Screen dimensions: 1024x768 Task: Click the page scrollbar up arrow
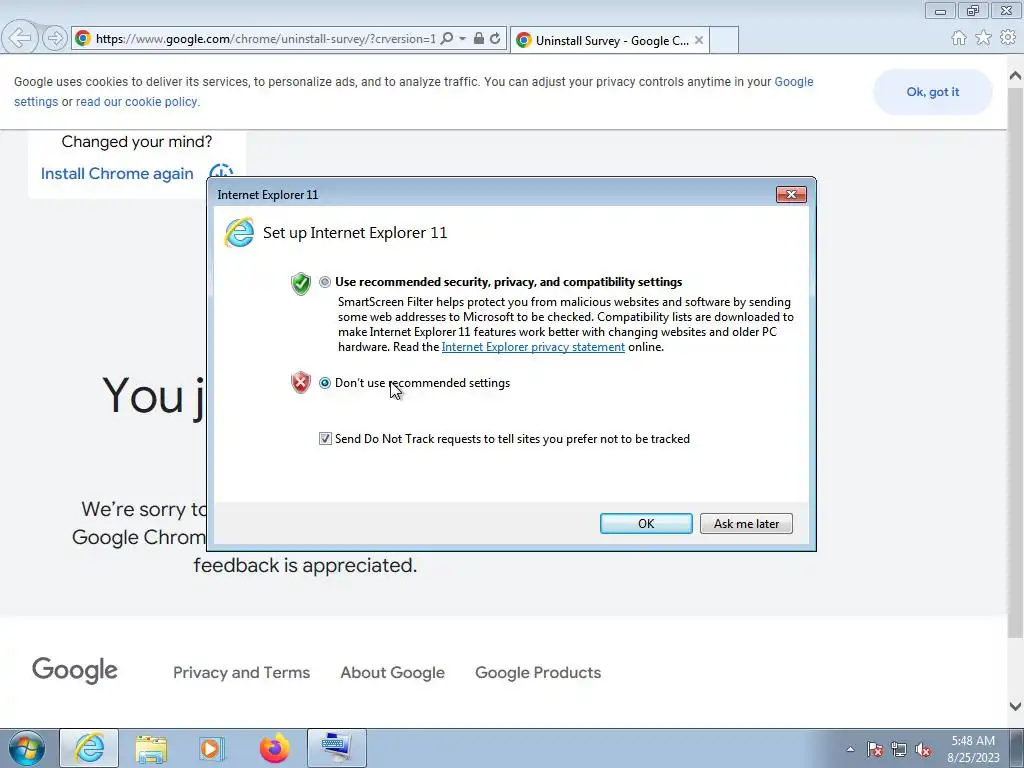click(x=1016, y=76)
